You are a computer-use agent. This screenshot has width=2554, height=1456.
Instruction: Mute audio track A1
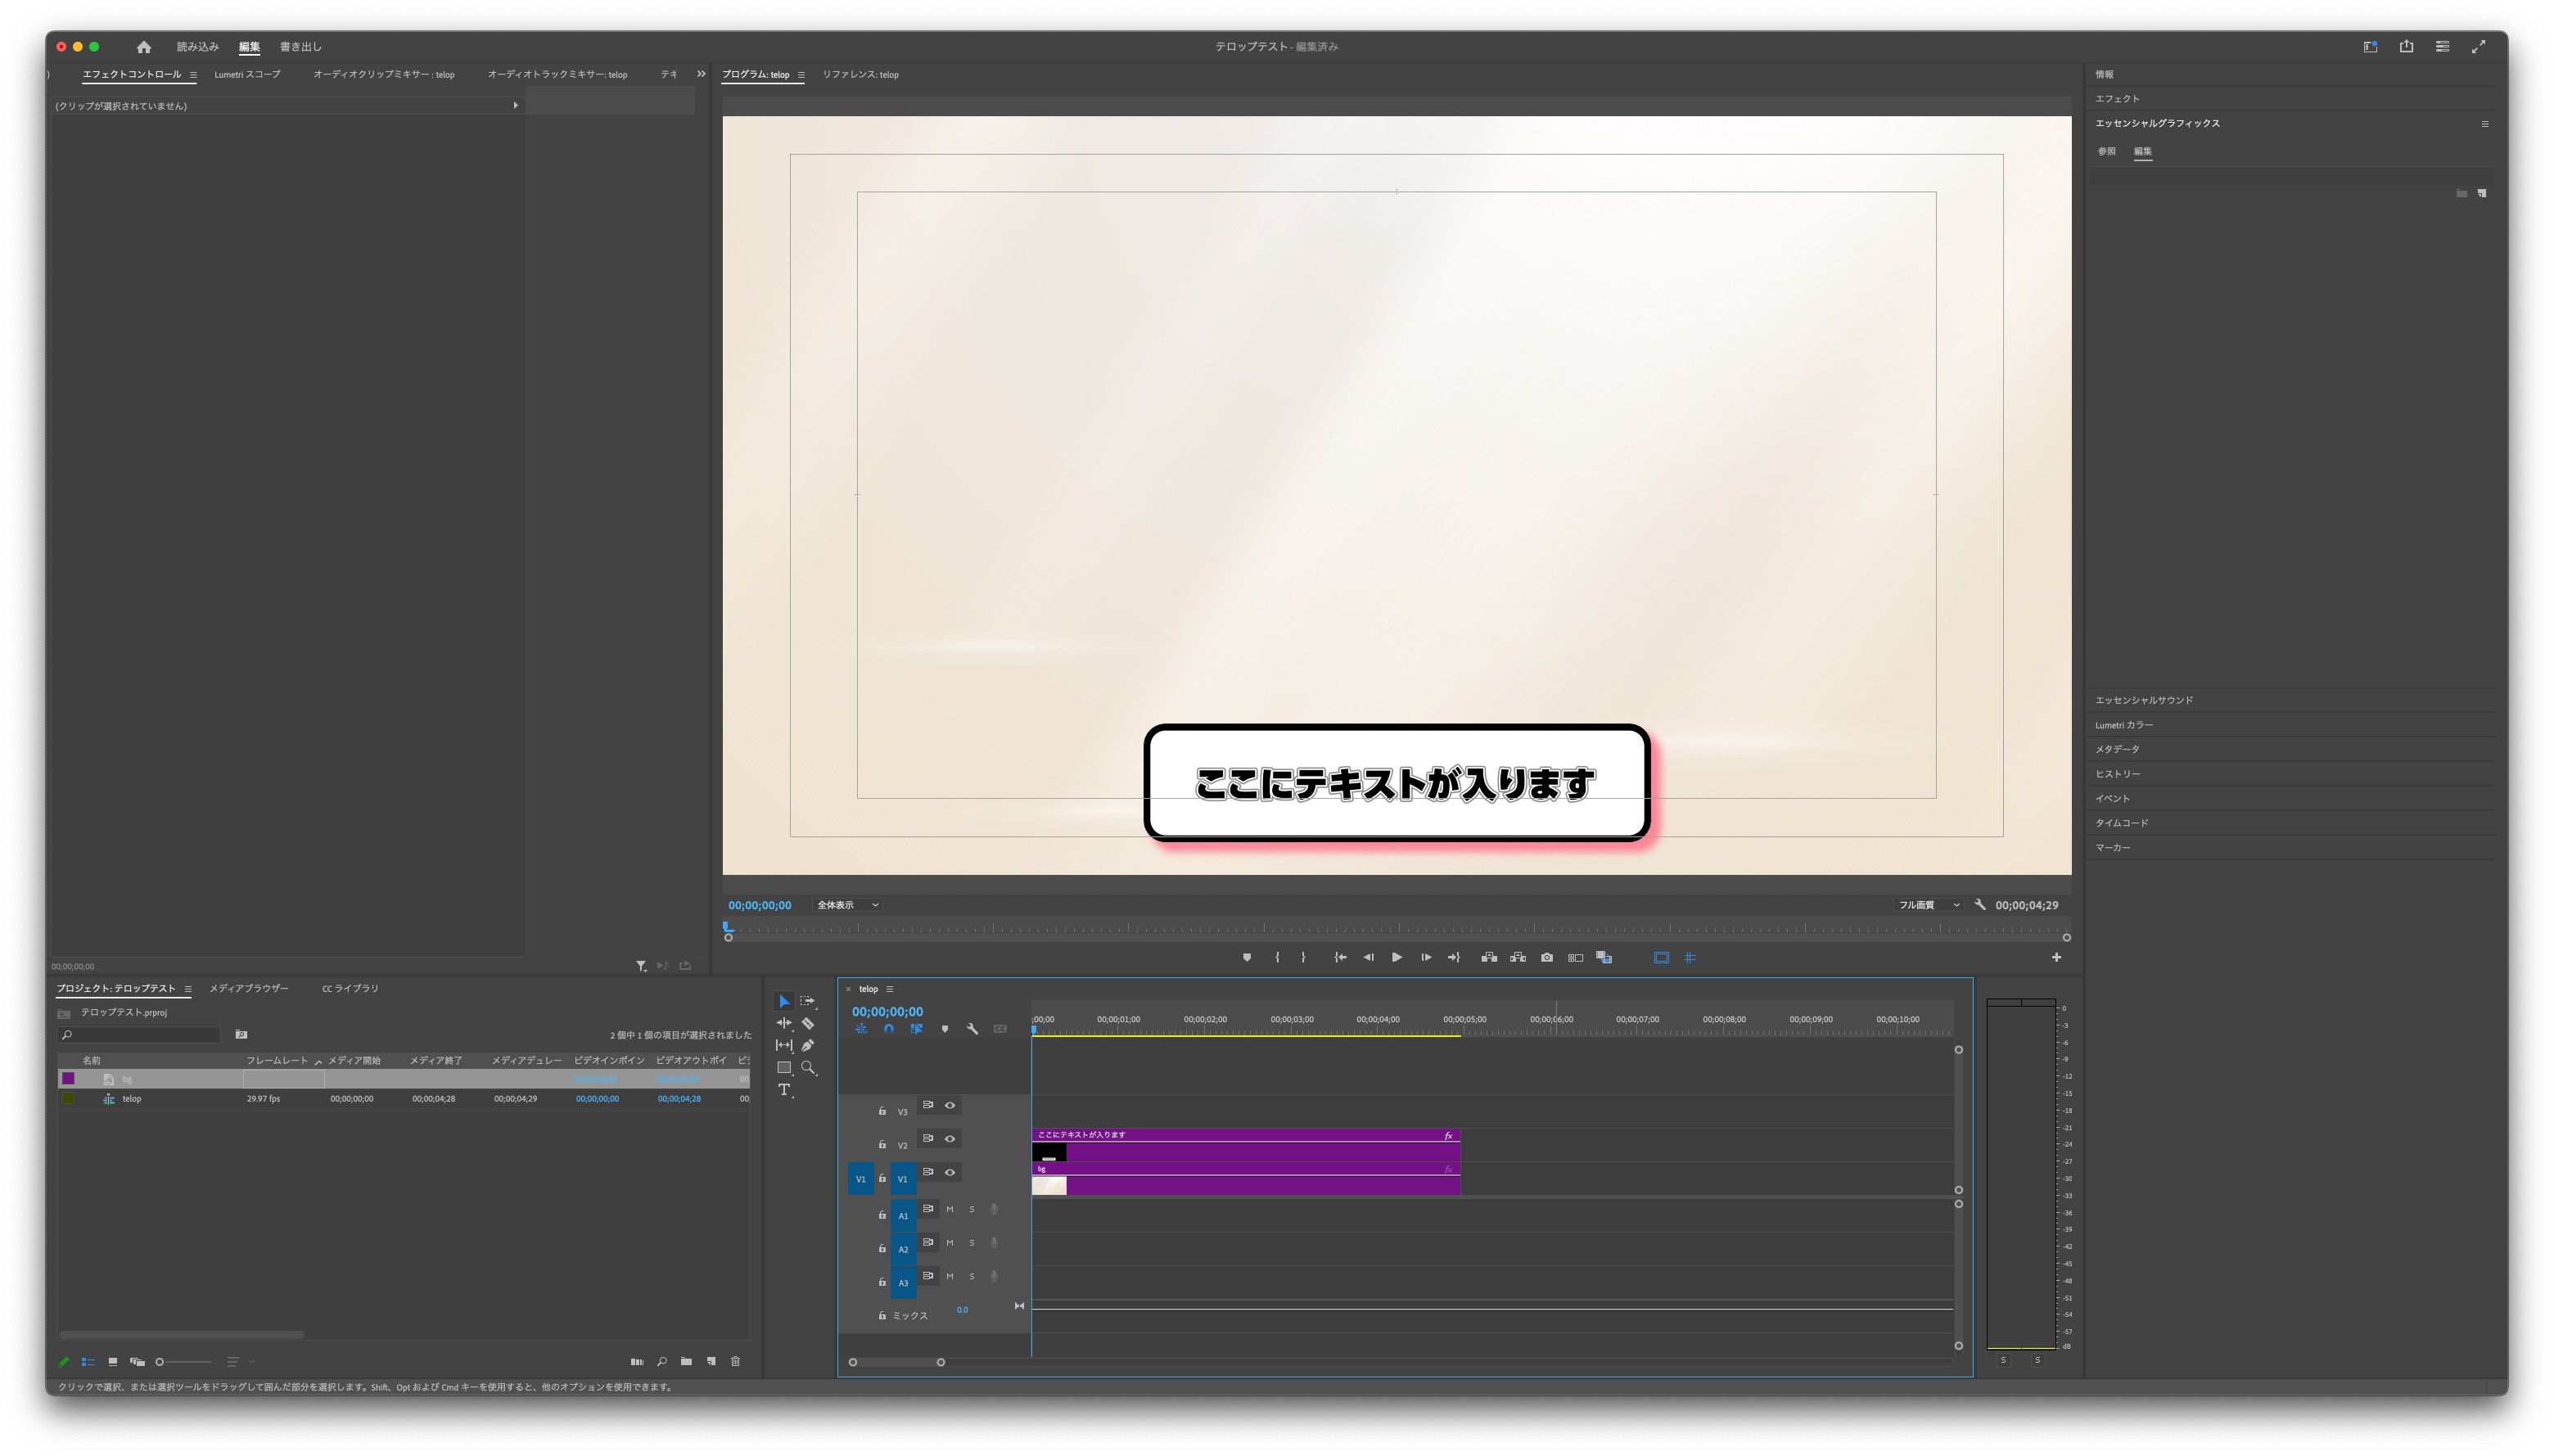[950, 1209]
